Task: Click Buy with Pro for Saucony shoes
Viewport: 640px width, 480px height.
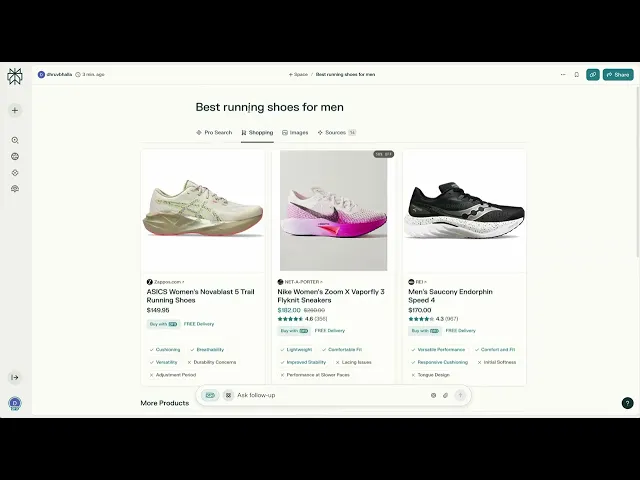Action: [425, 331]
